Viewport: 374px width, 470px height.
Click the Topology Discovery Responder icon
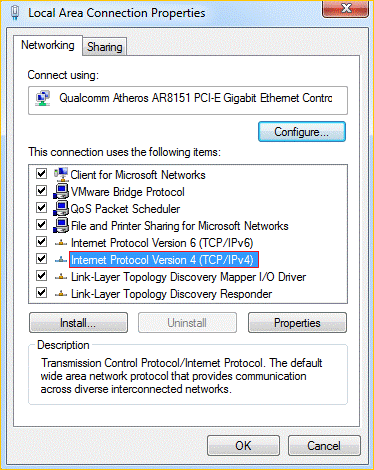[61, 294]
